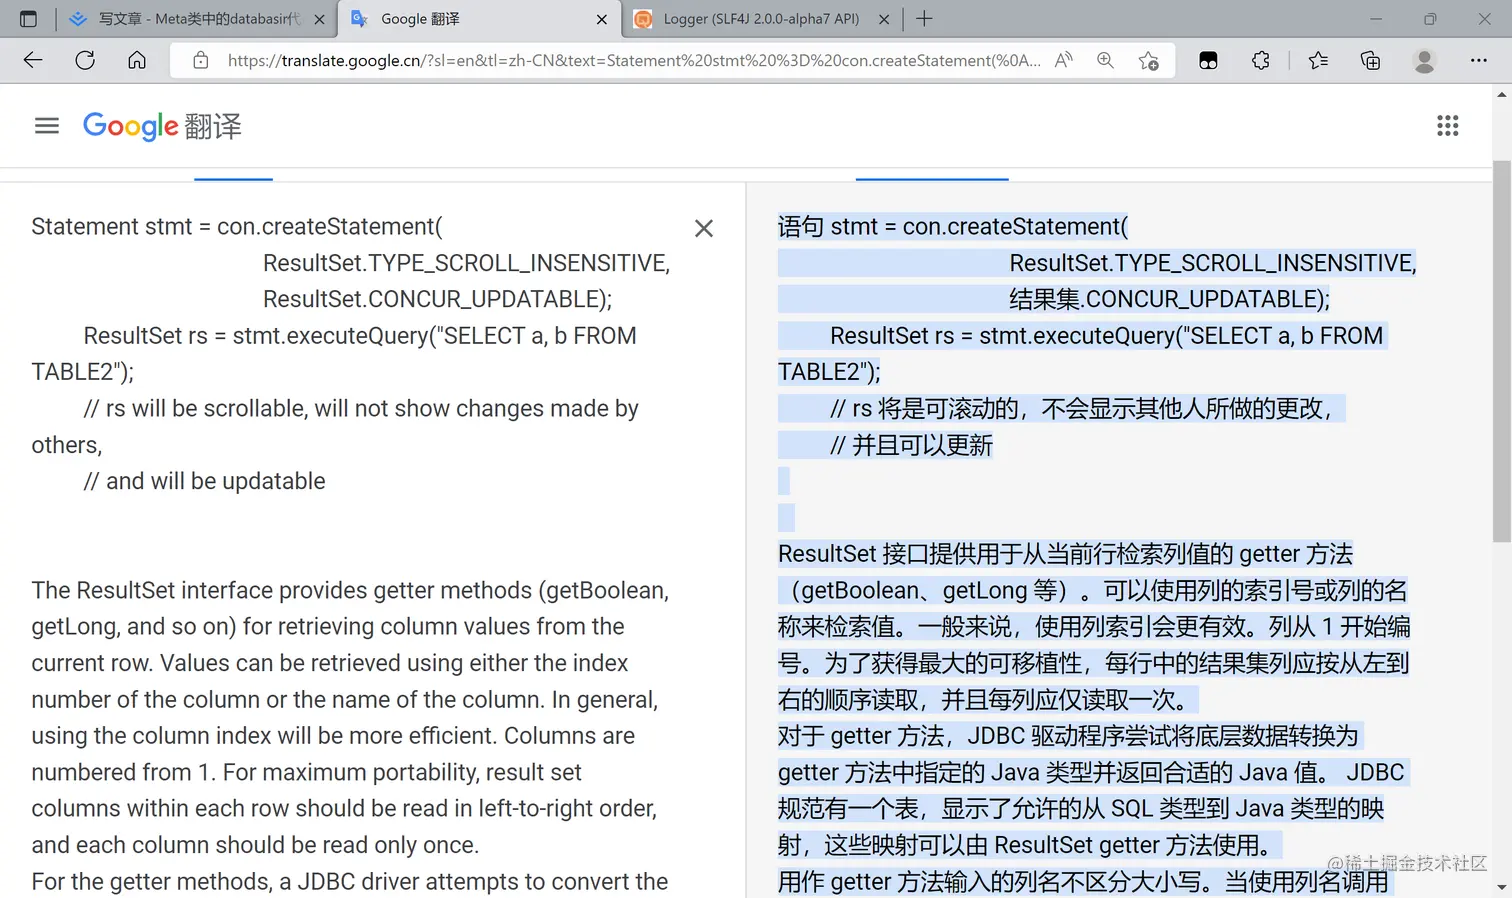This screenshot has height=898, width=1512.
Task: Close the 写文章 tab
Action: click(x=319, y=19)
